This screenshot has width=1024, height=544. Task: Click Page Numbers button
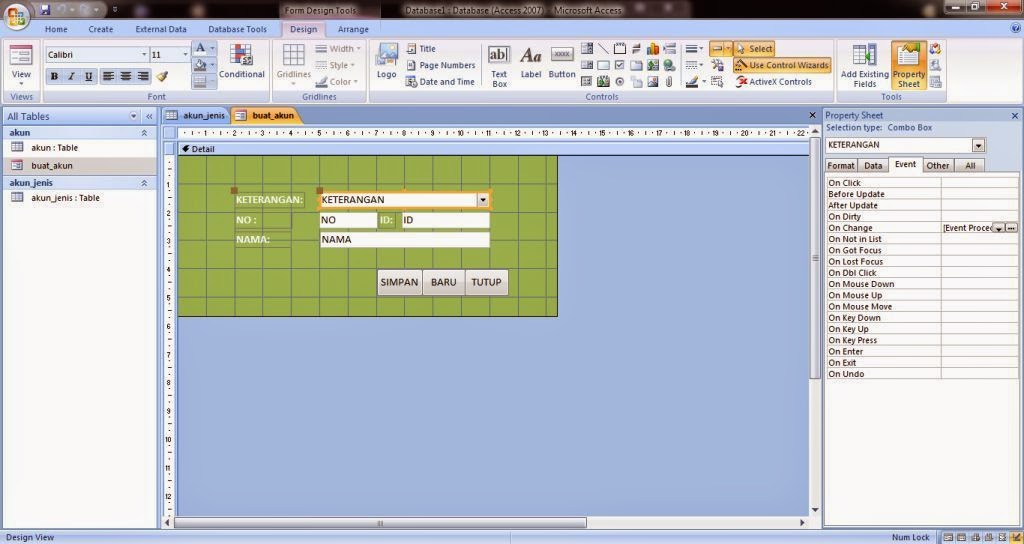(x=441, y=65)
